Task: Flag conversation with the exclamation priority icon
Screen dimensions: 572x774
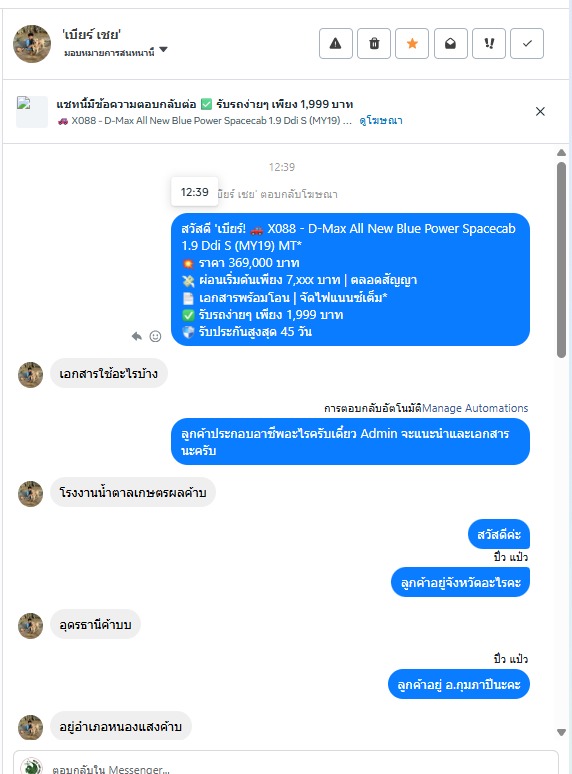Action: (x=489, y=44)
